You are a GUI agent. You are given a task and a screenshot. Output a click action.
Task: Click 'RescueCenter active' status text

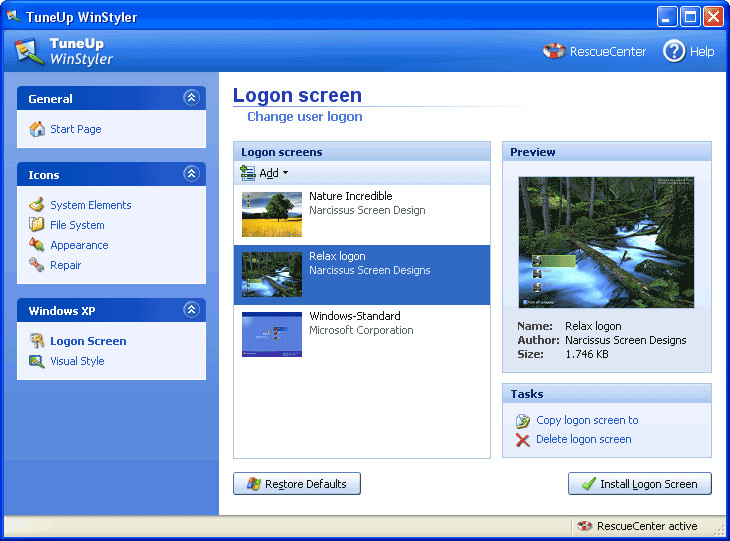click(x=647, y=526)
